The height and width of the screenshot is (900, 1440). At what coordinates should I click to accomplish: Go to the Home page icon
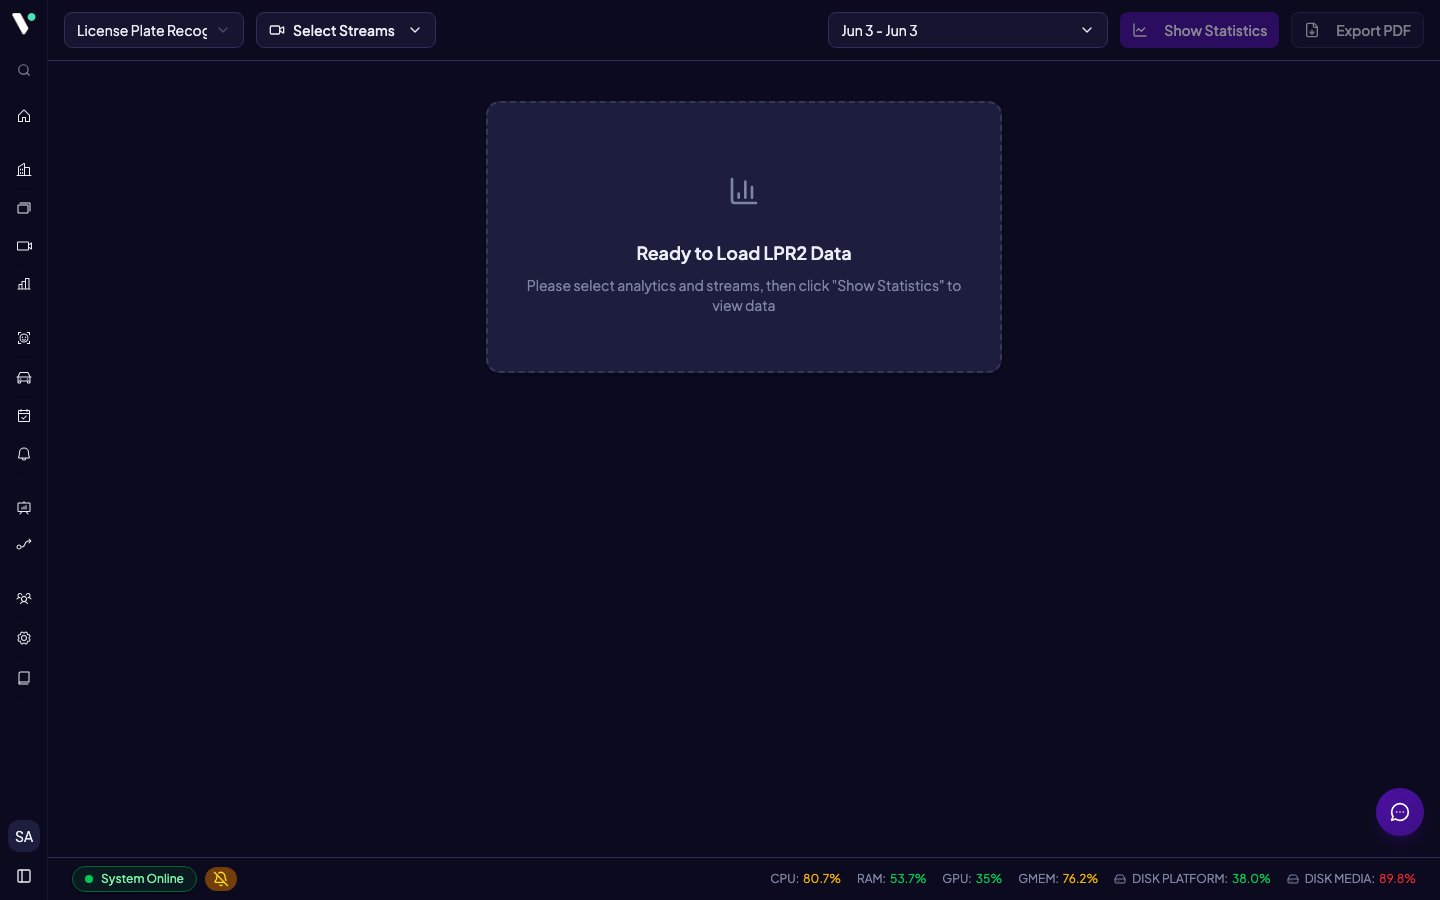(24, 116)
